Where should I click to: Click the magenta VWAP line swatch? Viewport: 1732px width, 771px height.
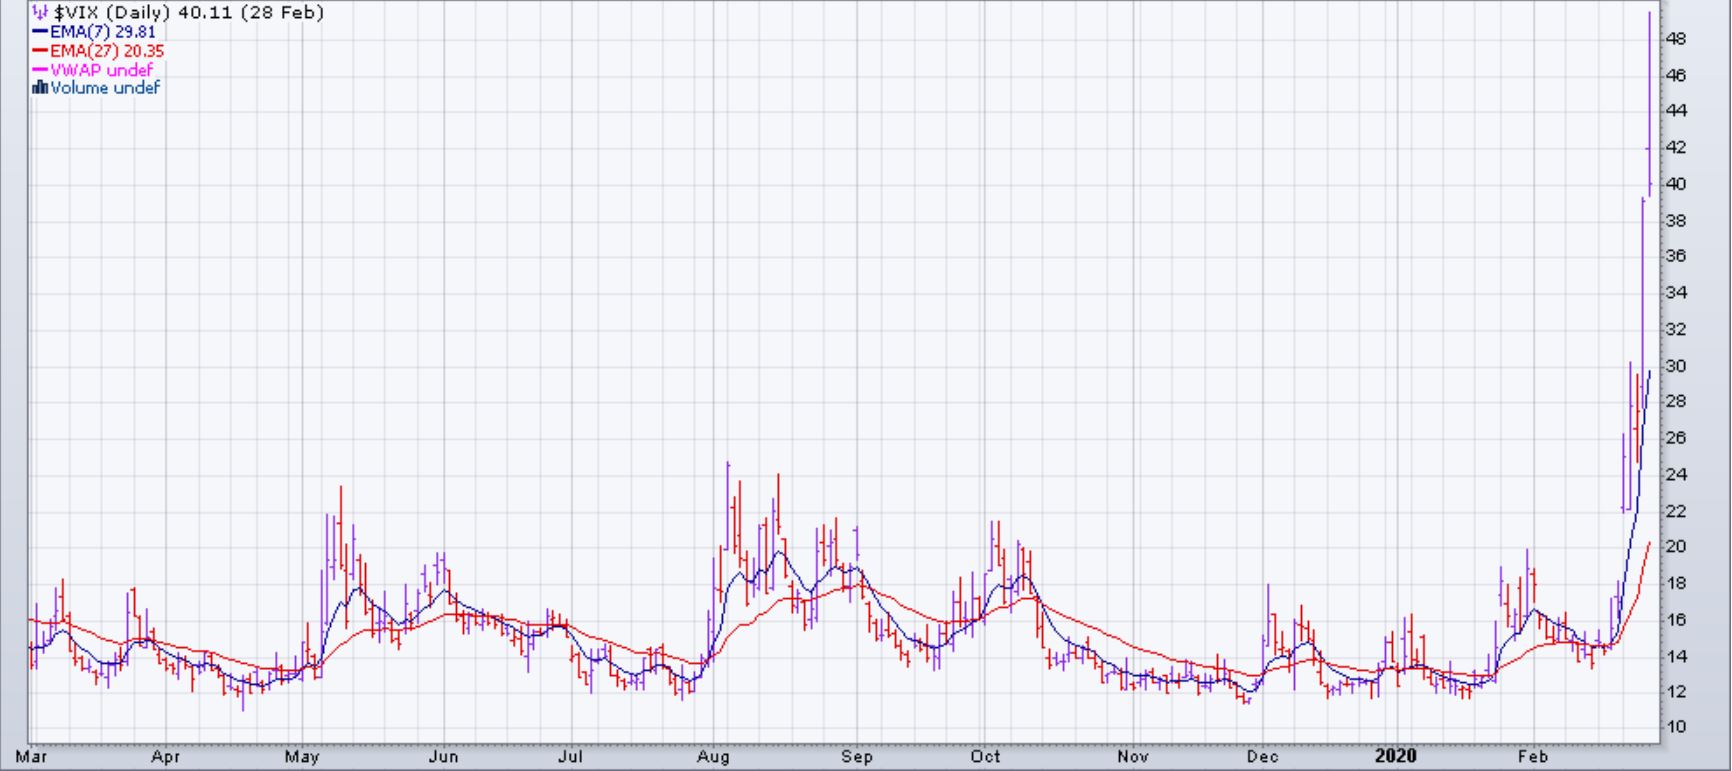pyautogui.click(x=40, y=70)
